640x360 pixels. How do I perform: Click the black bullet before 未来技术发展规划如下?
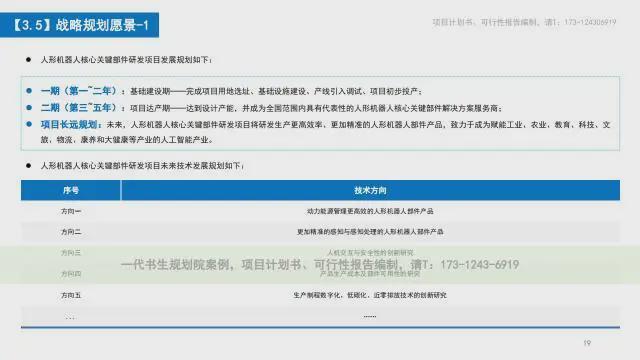28,165
